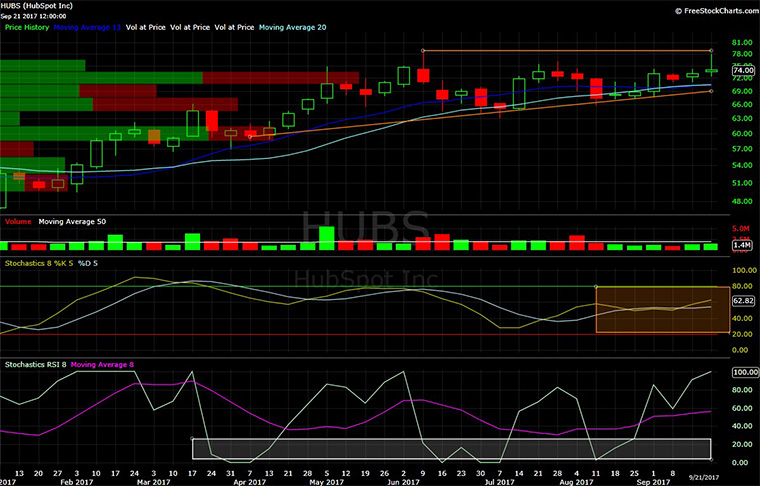Select the orange rectangle drawing in Stochastics panel

click(663, 310)
